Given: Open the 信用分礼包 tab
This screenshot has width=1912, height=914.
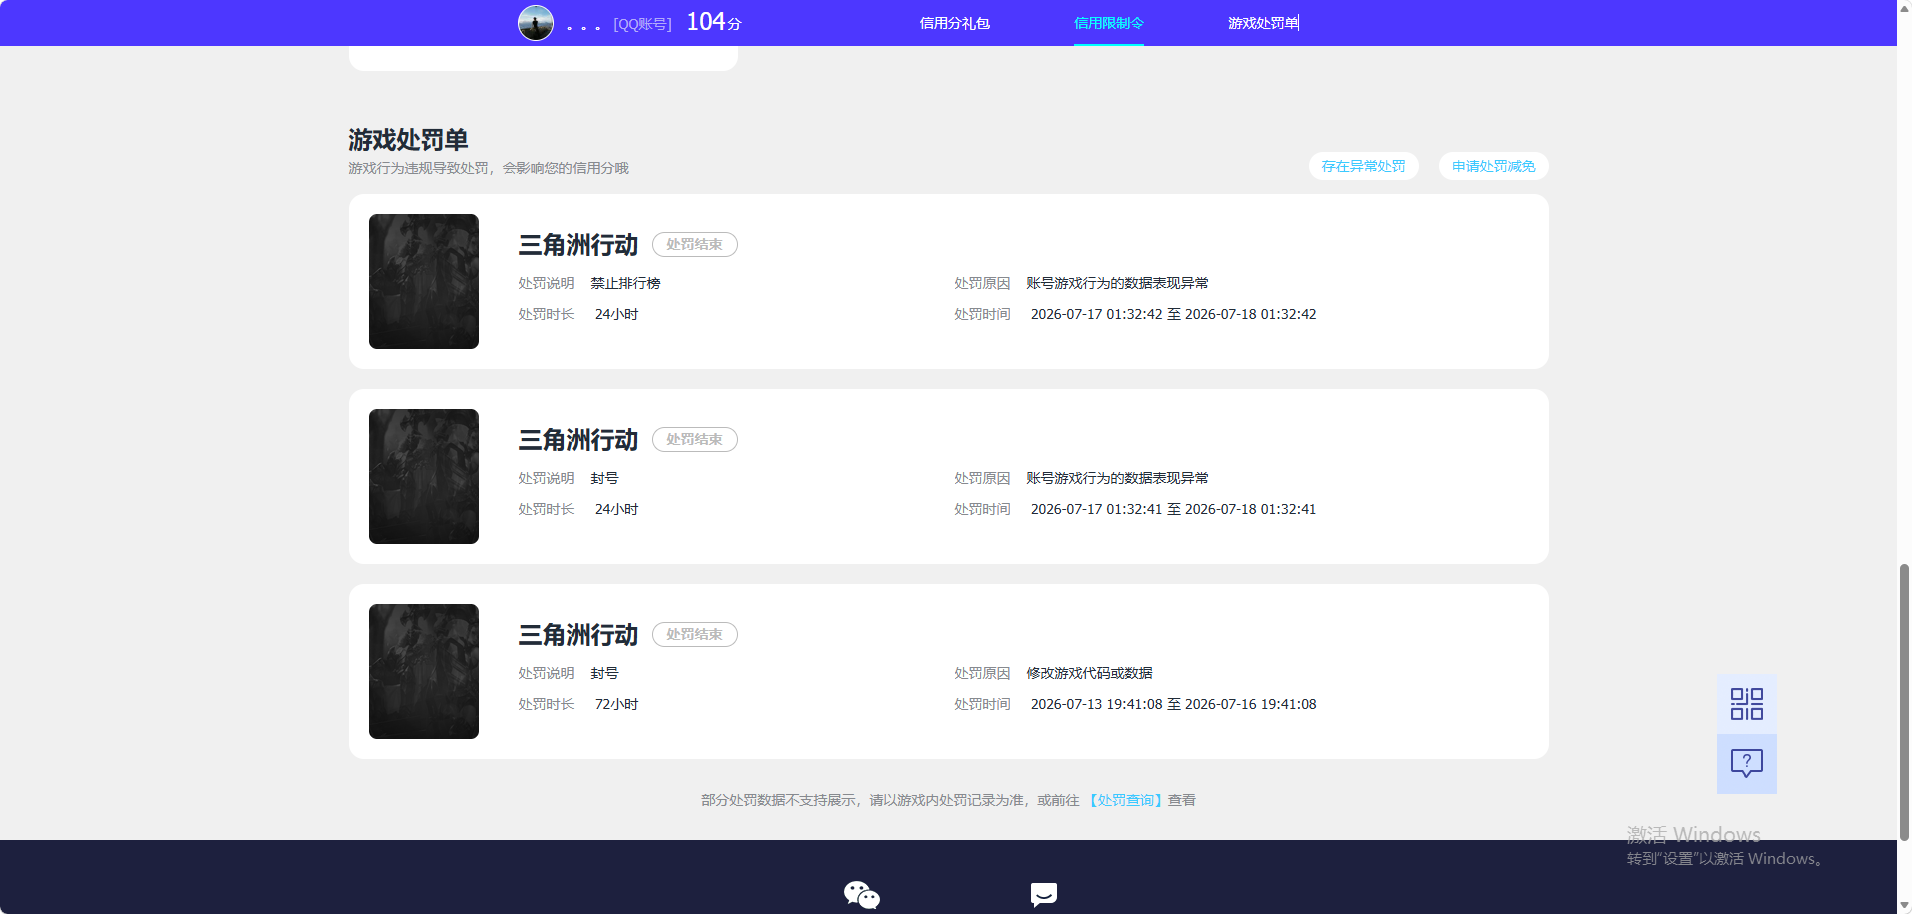Looking at the screenshot, I should point(954,23).
